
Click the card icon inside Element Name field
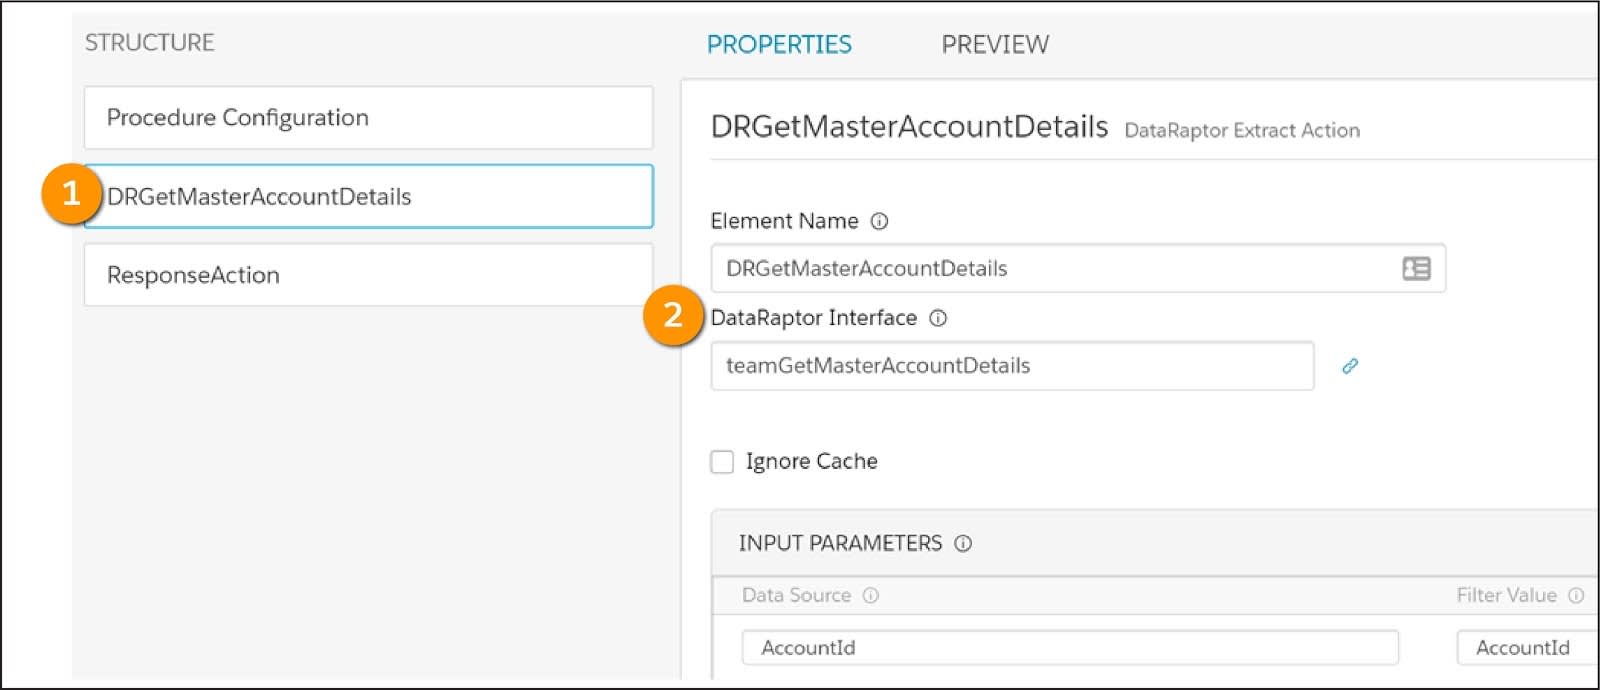(1416, 268)
